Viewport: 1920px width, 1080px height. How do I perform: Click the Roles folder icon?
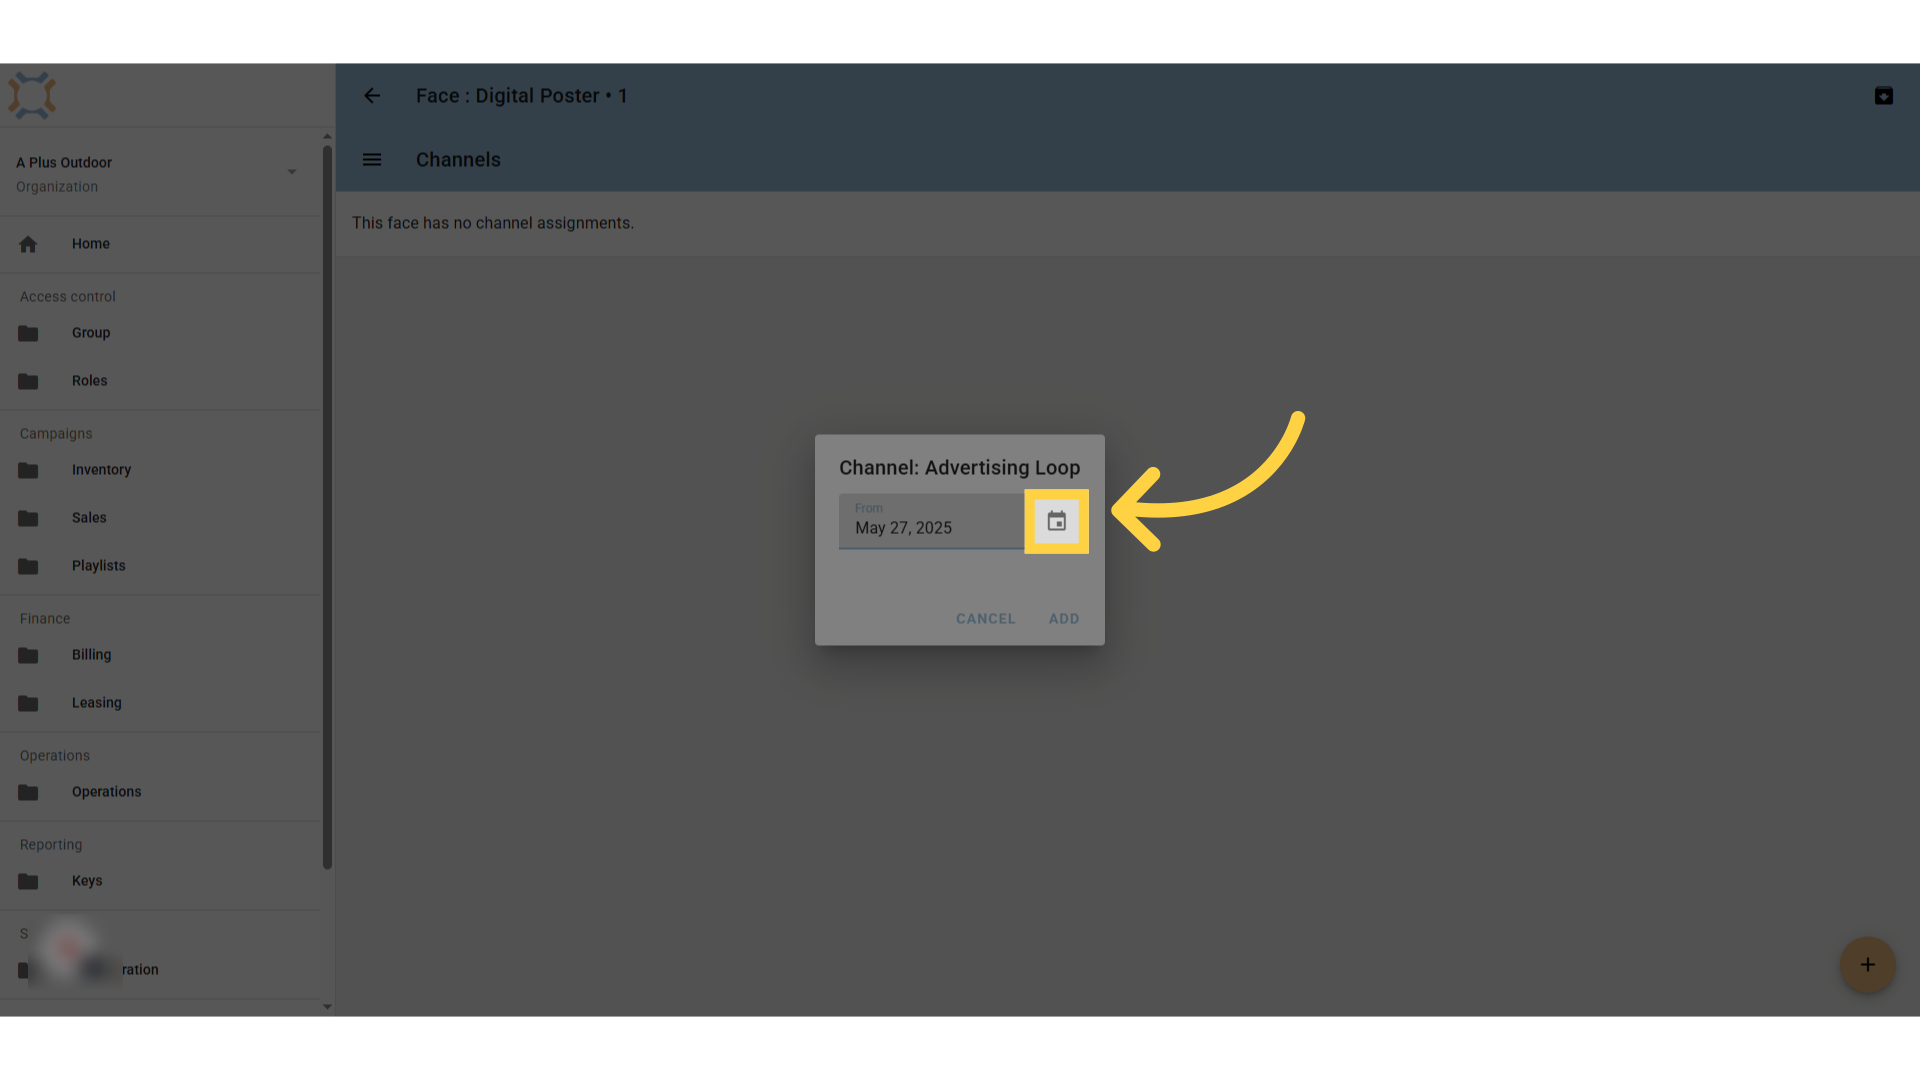pos(28,381)
